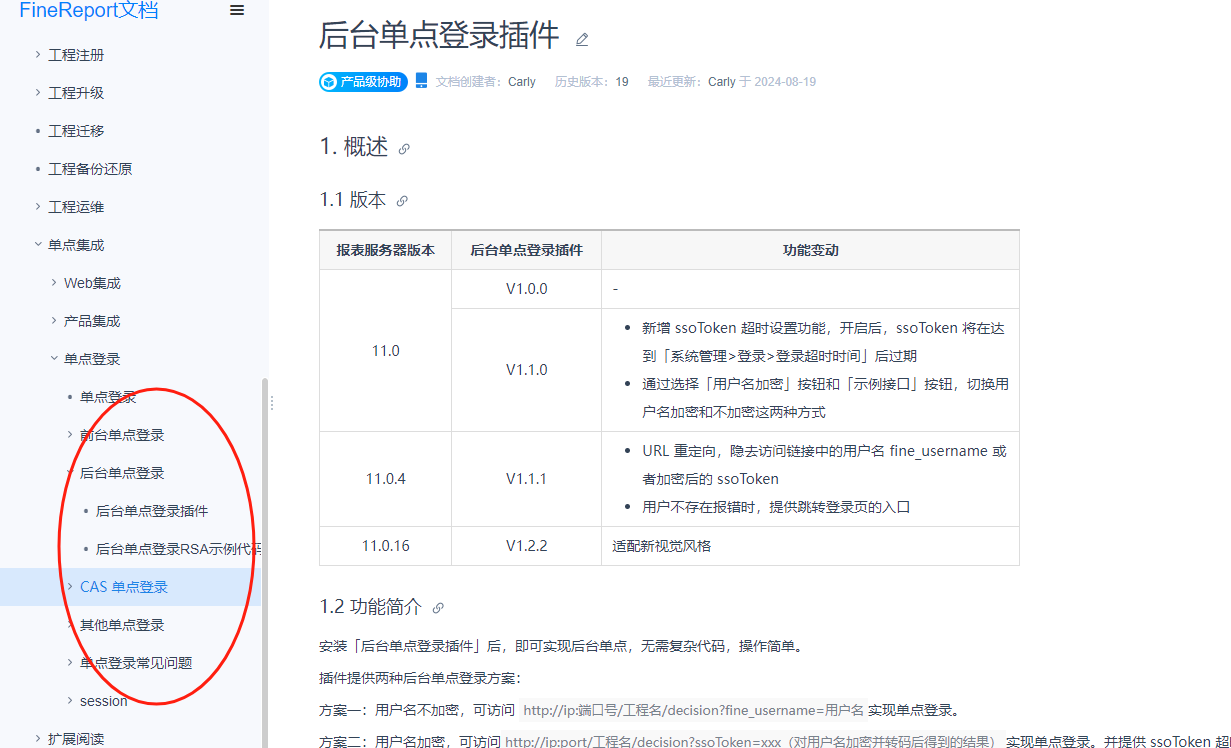Viewport: 1231px width, 748px height.
Task: Open the 后台单点登录插件 sidebar page
Action: [x=152, y=511]
